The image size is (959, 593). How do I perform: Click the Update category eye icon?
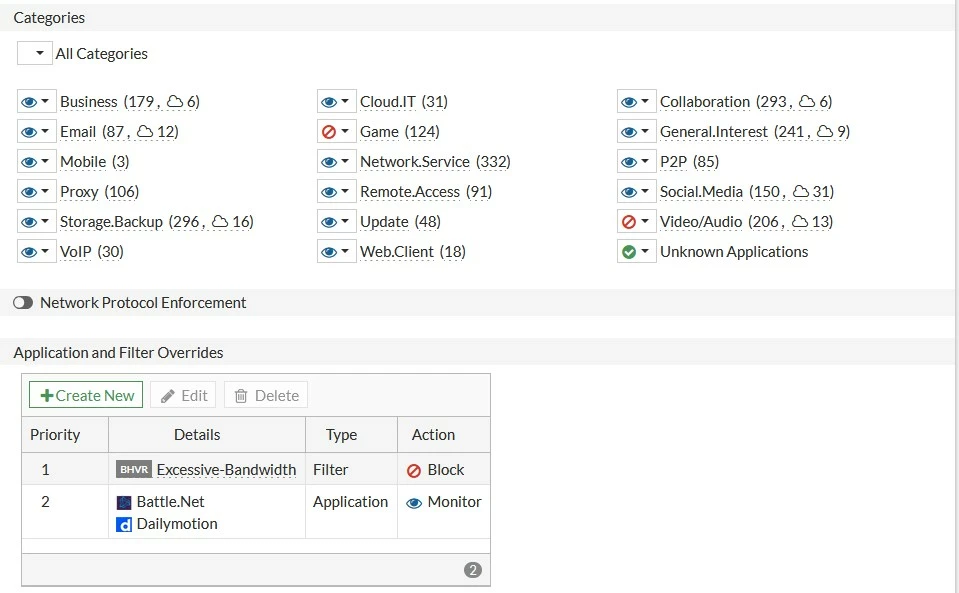tap(329, 222)
